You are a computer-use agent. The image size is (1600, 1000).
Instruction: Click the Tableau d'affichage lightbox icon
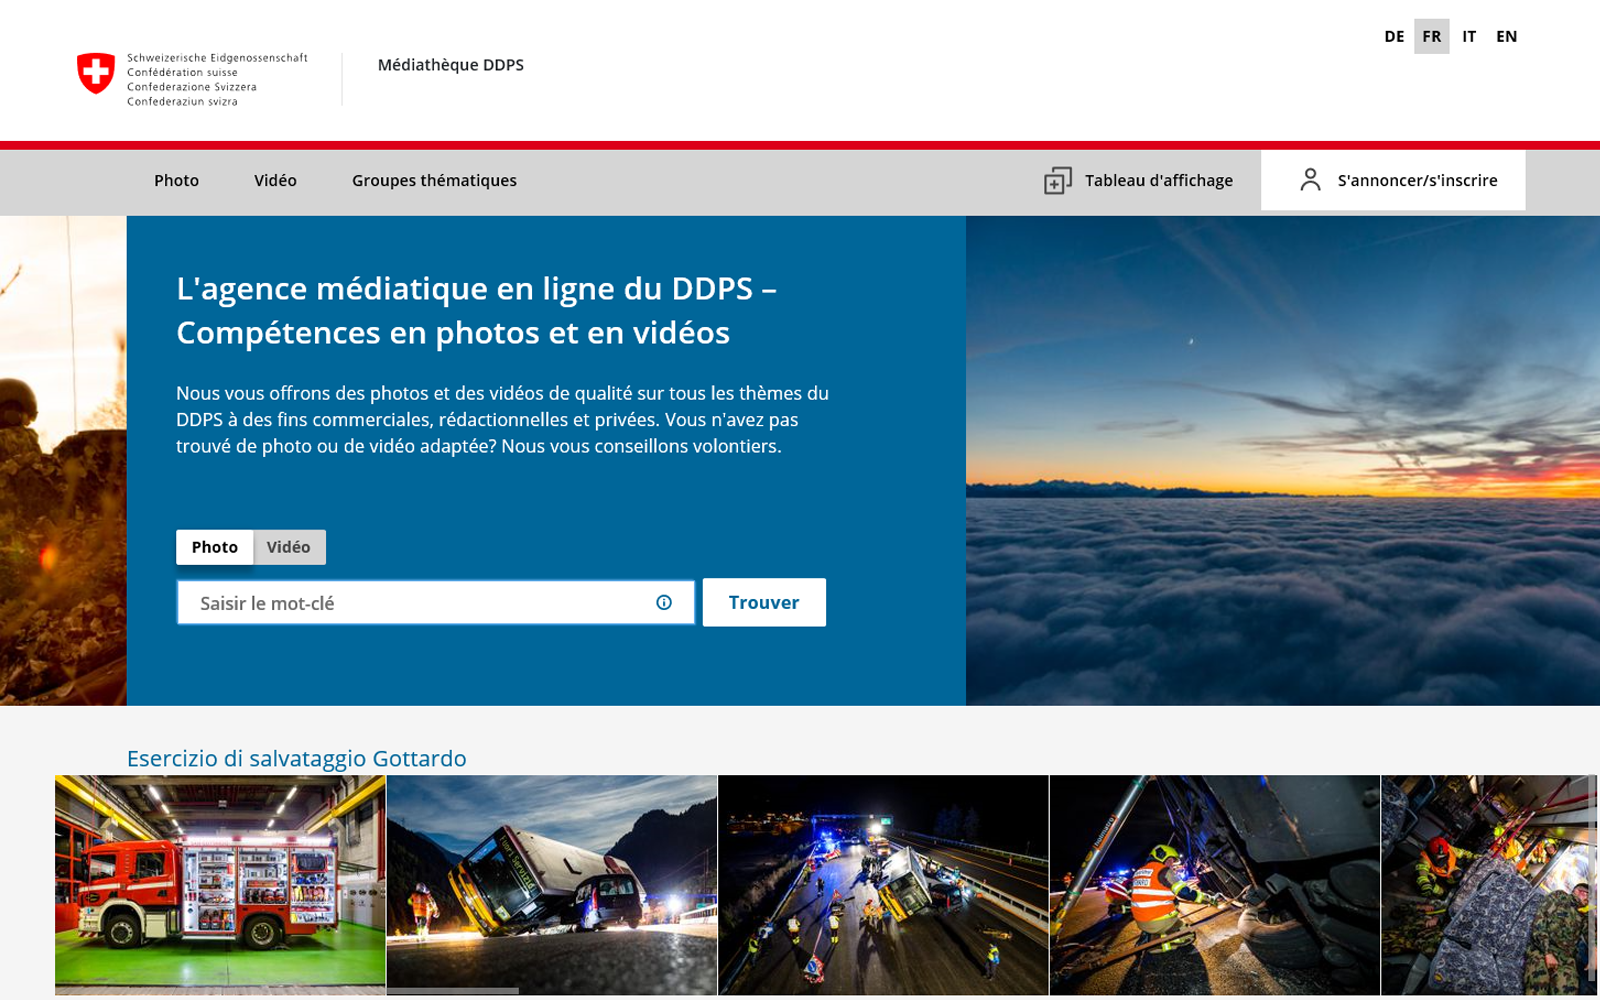tap(1057, 181)
